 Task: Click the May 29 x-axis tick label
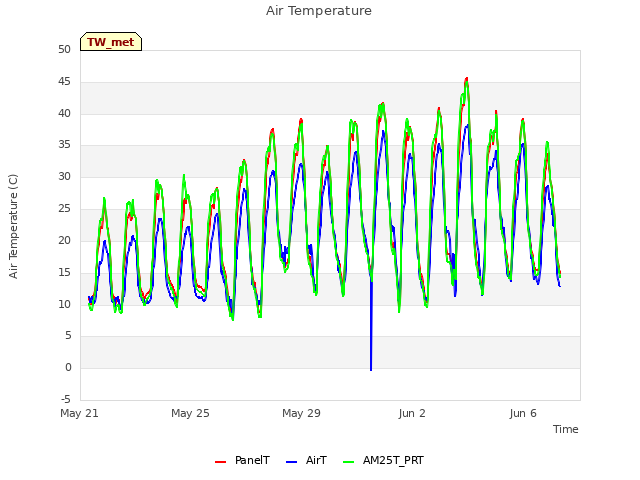click(301, 413)
